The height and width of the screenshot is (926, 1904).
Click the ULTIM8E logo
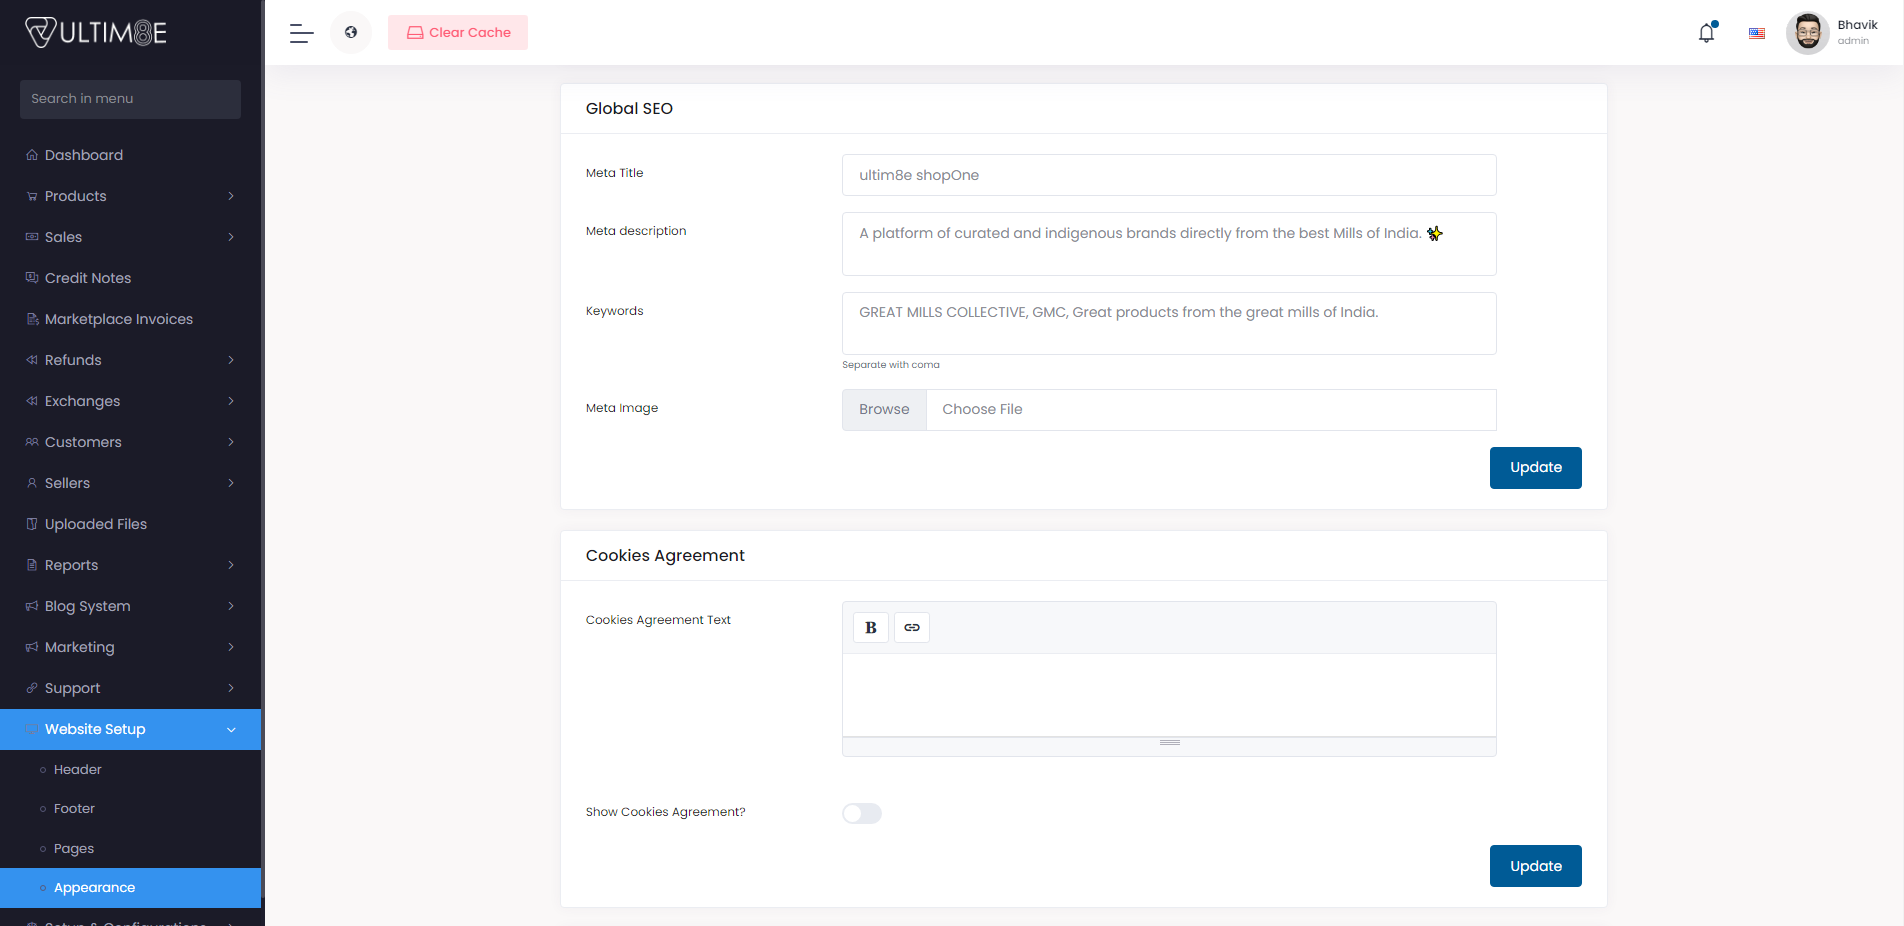(x=95, y=31)
